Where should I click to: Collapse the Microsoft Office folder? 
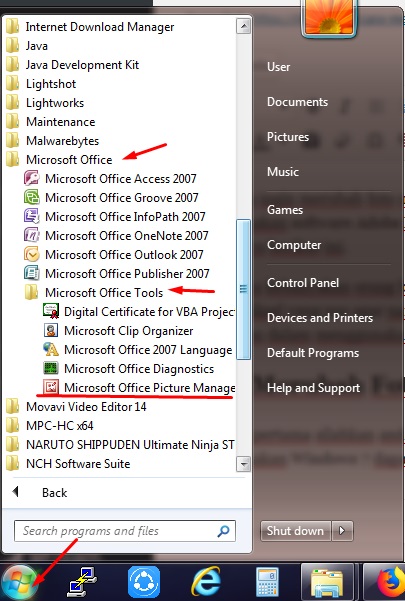coord(69,160)
